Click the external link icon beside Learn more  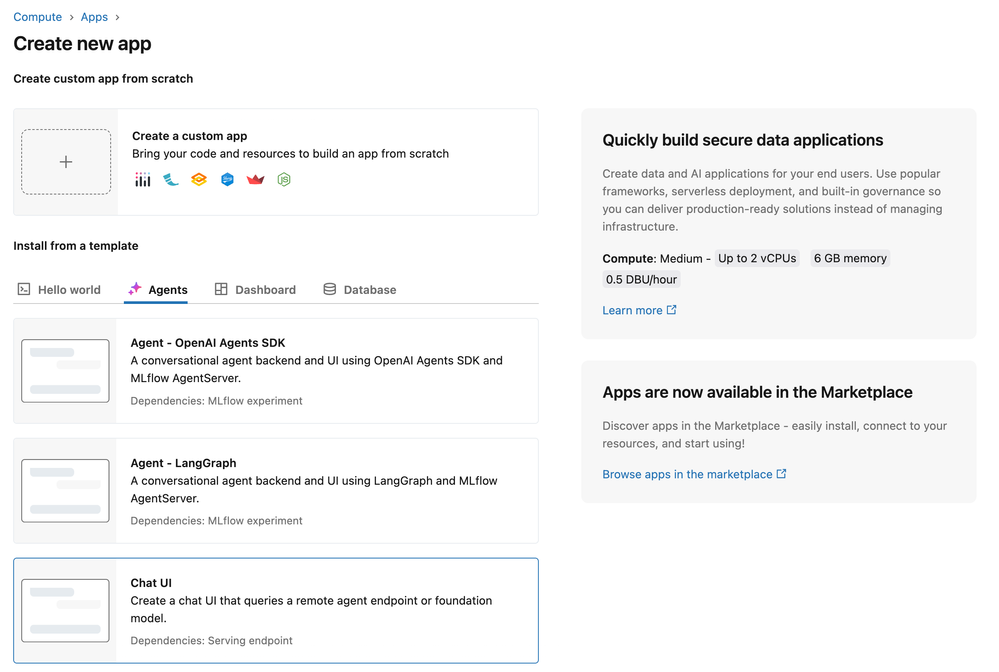[x=672, y=310]
